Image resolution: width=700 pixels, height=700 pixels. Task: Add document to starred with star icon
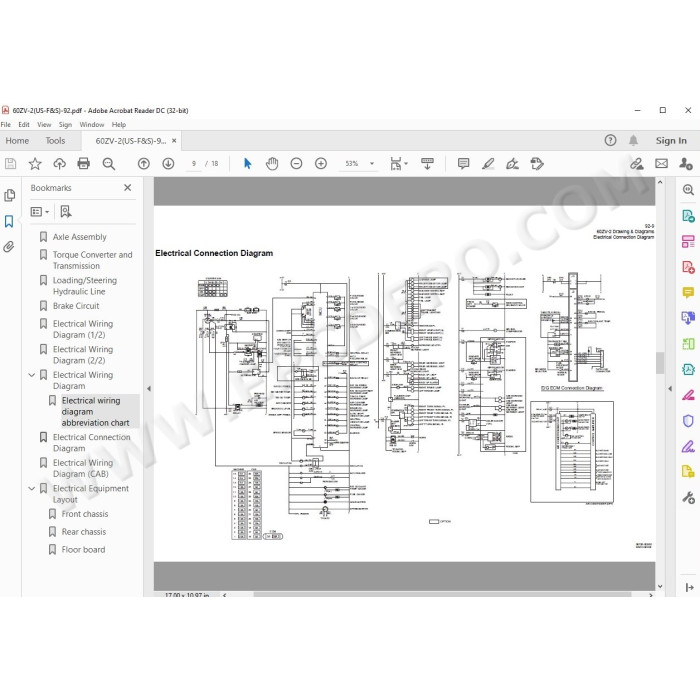[x=35, y=164]
